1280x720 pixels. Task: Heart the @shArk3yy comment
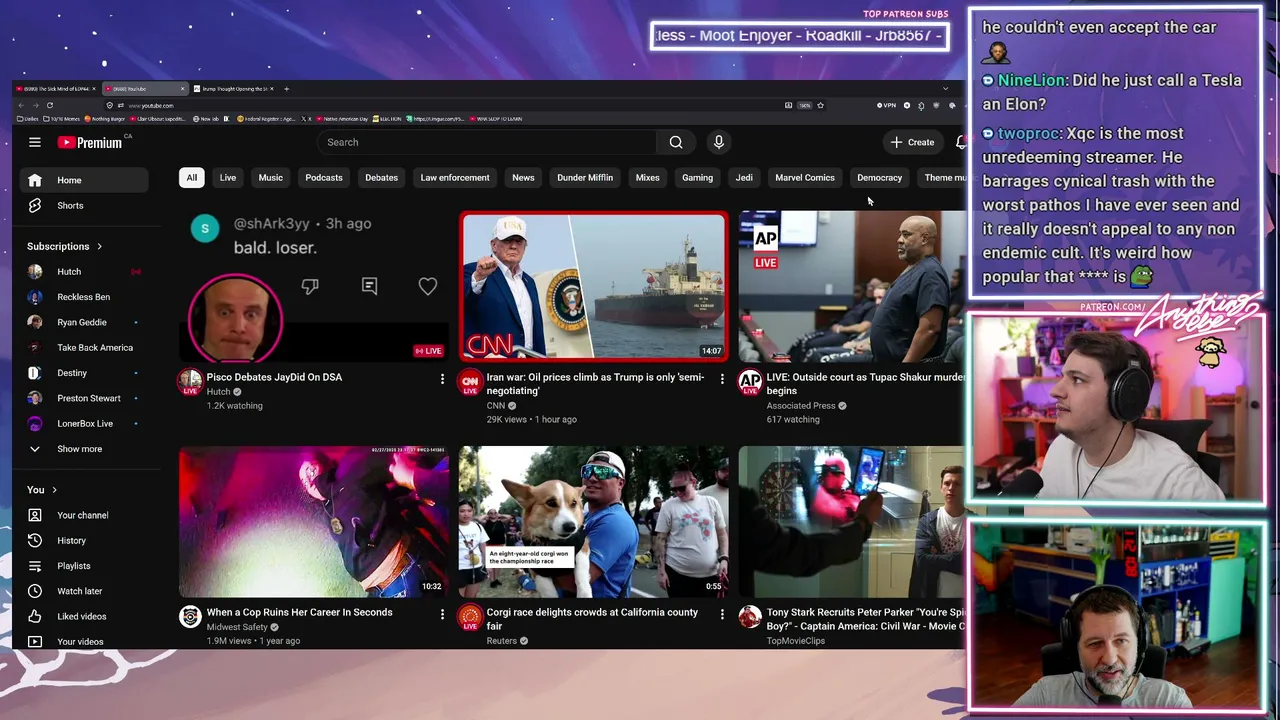(x=428, y=287)
